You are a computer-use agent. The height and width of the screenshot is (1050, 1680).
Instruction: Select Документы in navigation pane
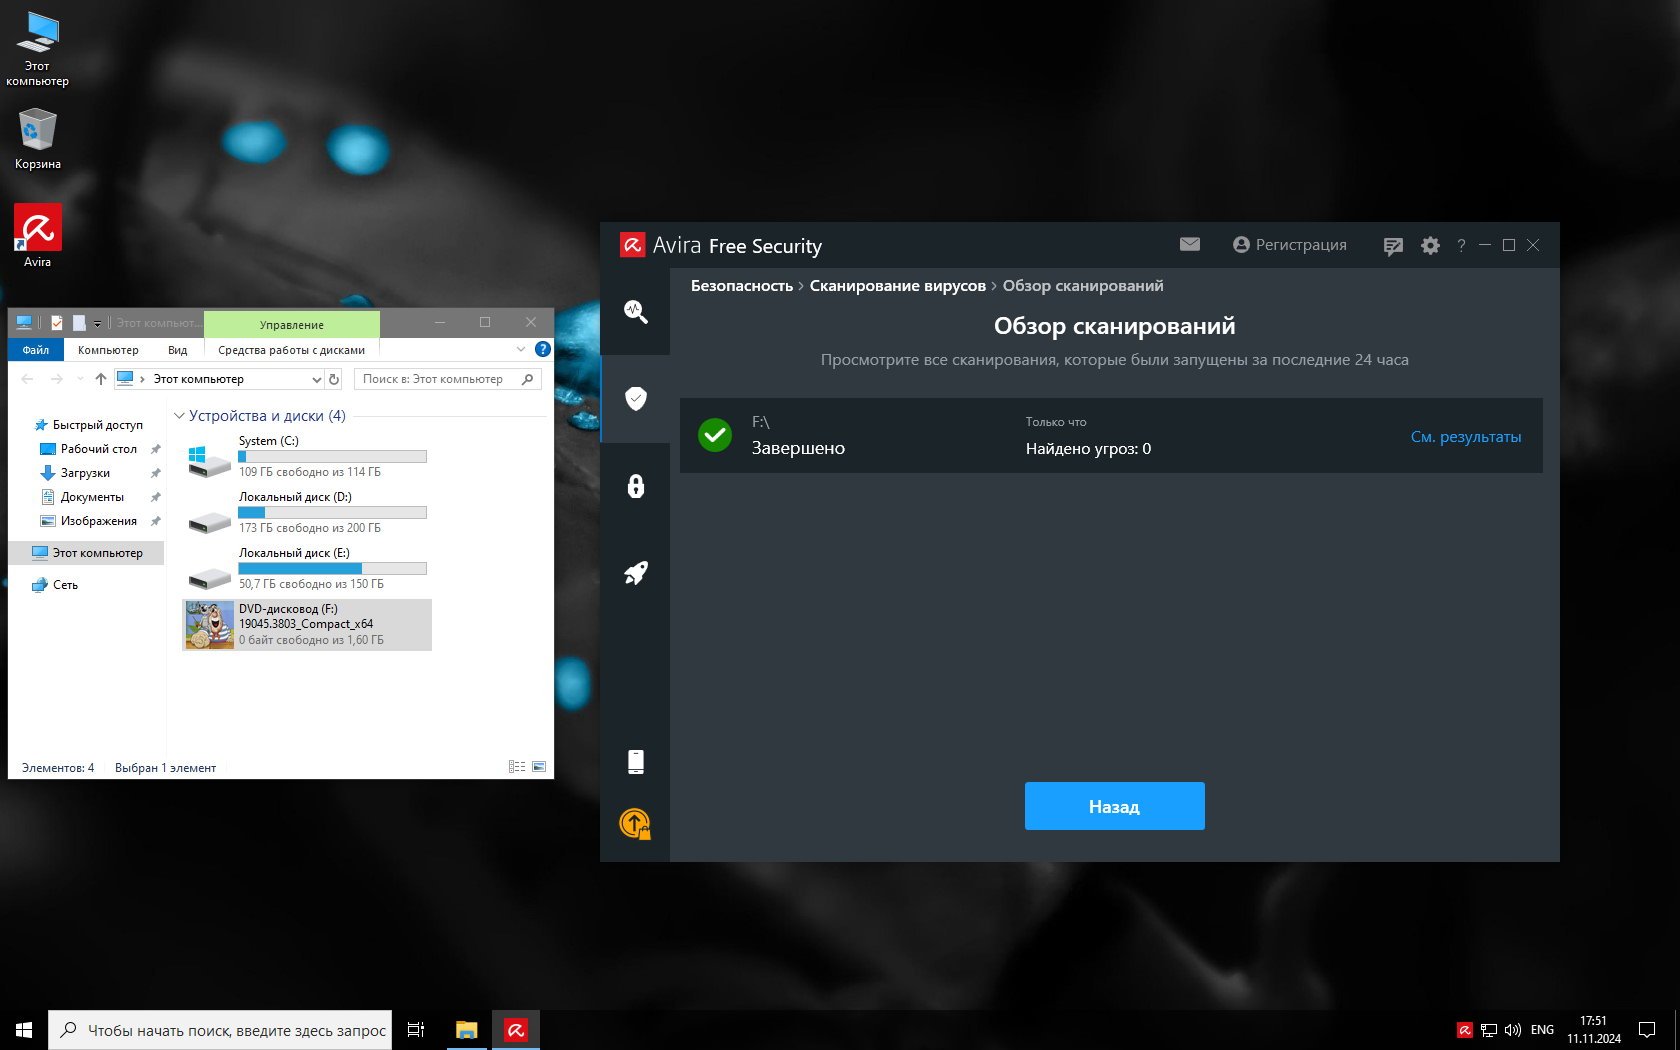pyautogui.click(x=82, y=497)
